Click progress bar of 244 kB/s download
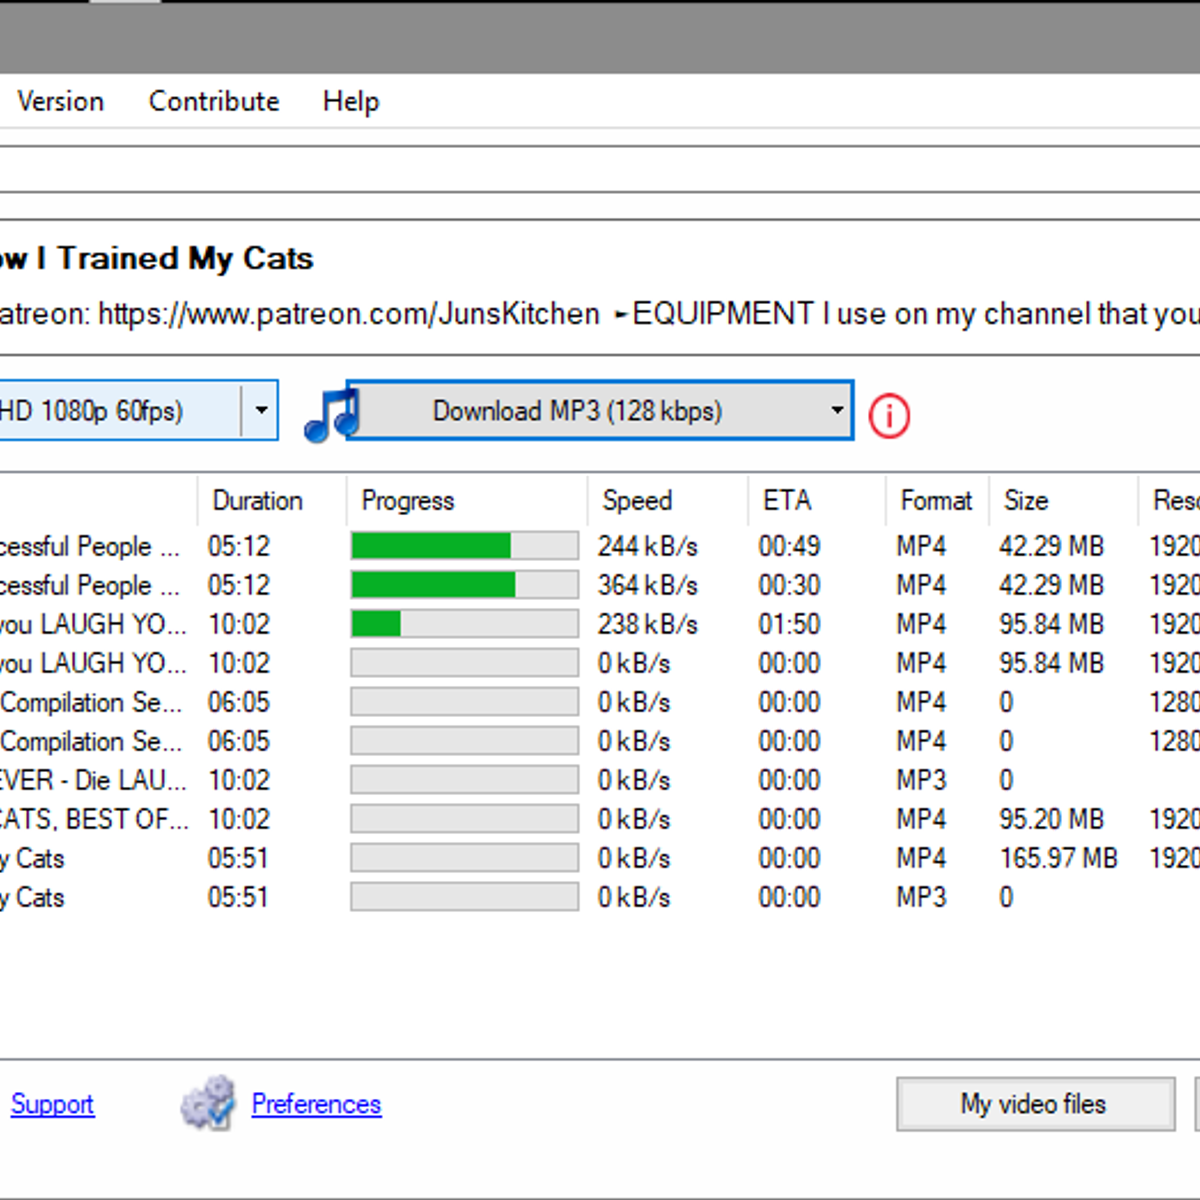 coord(464,546)
